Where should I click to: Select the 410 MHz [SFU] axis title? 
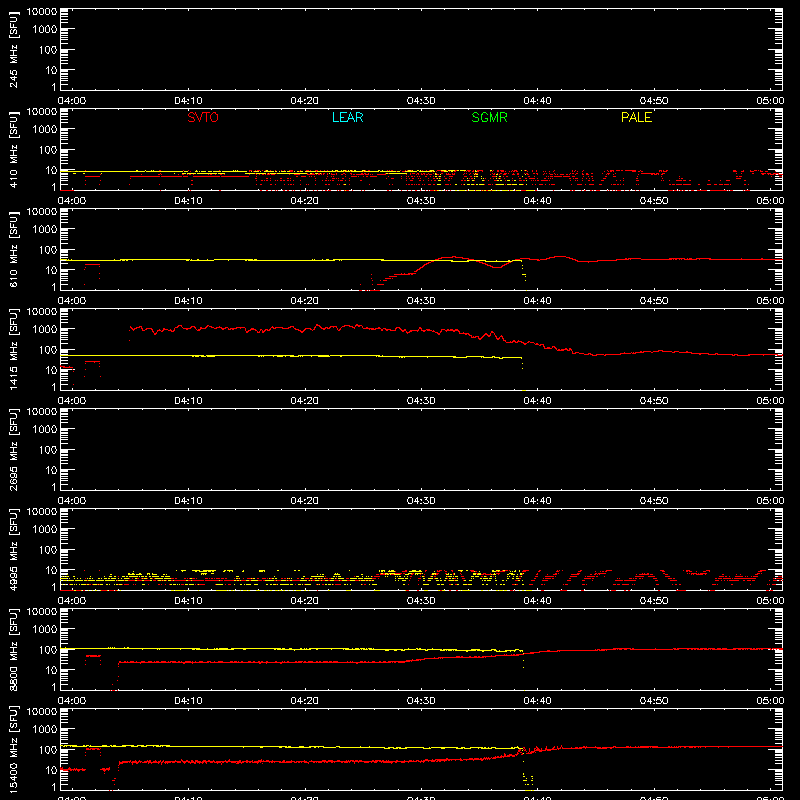[13, 149]
